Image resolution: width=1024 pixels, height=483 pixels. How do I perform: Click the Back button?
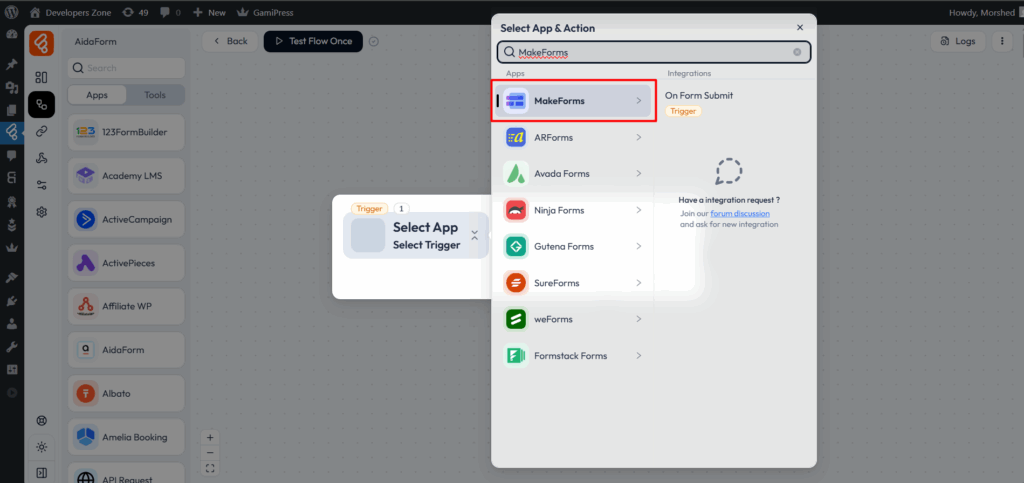[x=229, y=41]
